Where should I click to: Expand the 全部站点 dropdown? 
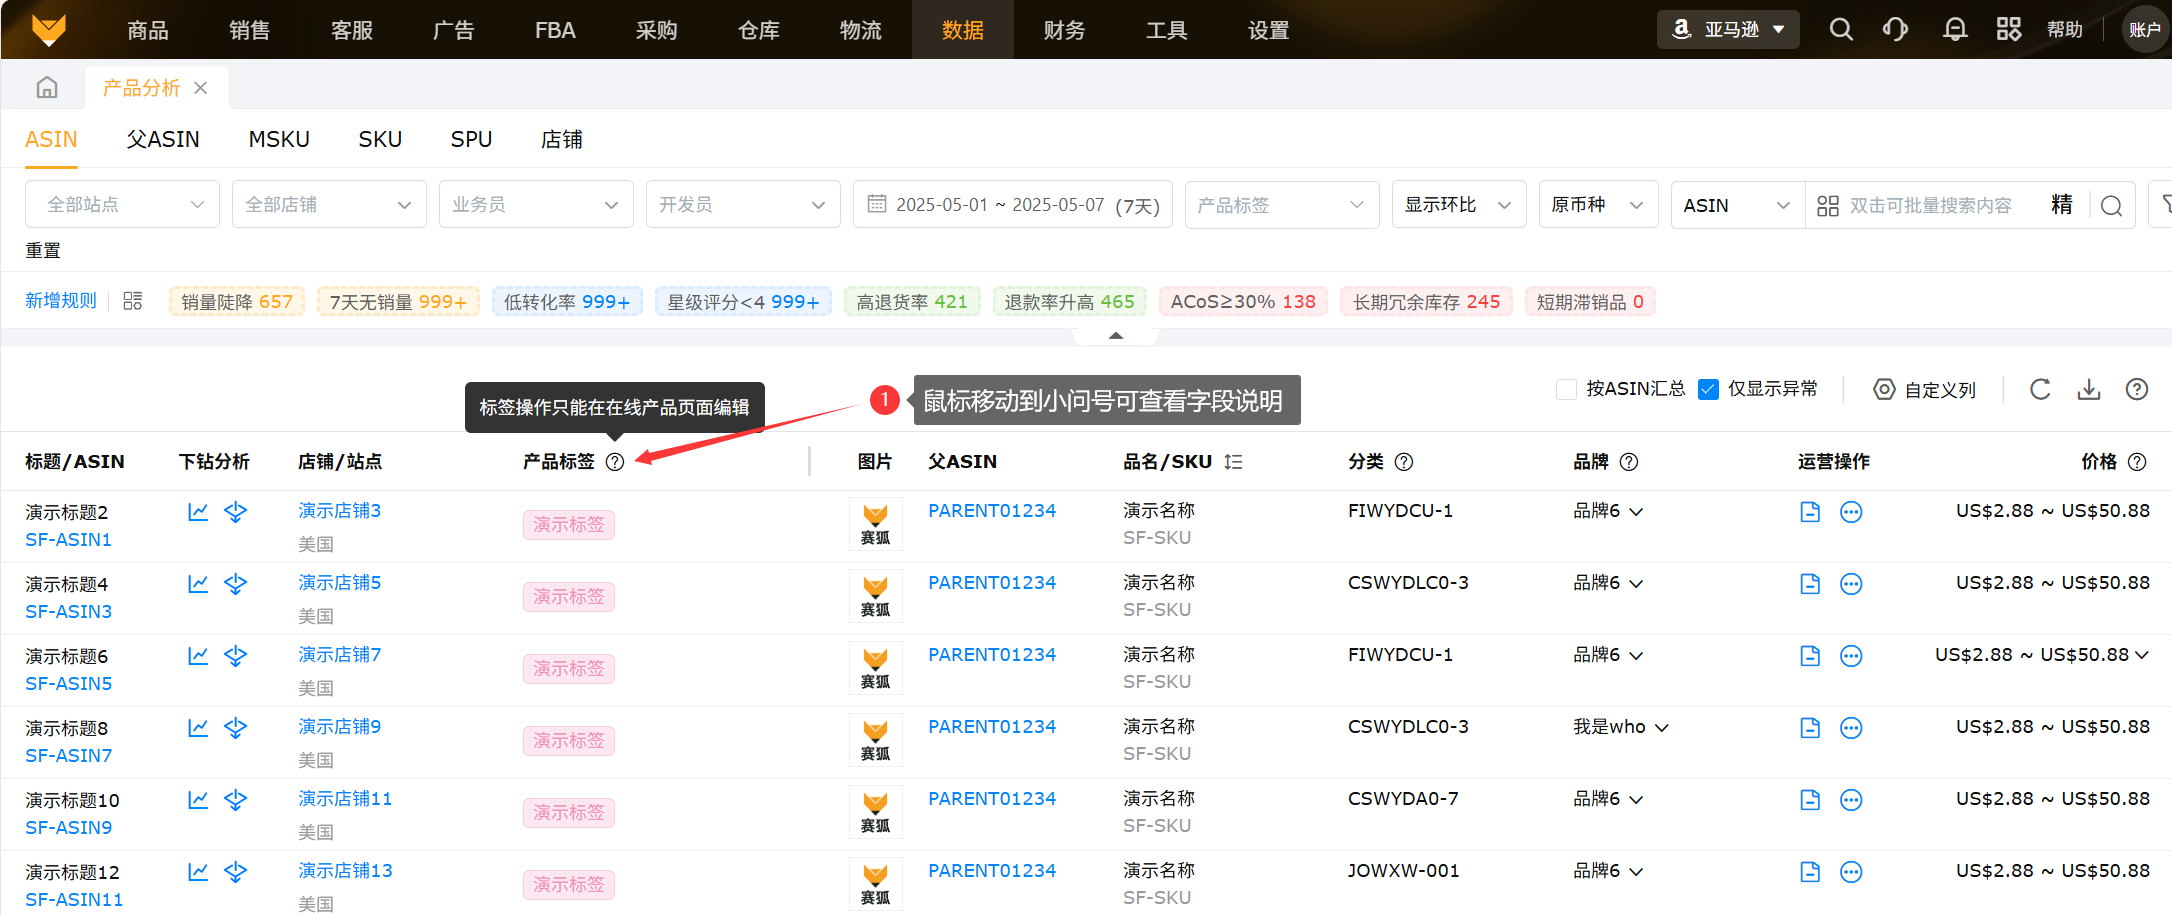click(x=122, y=205)
